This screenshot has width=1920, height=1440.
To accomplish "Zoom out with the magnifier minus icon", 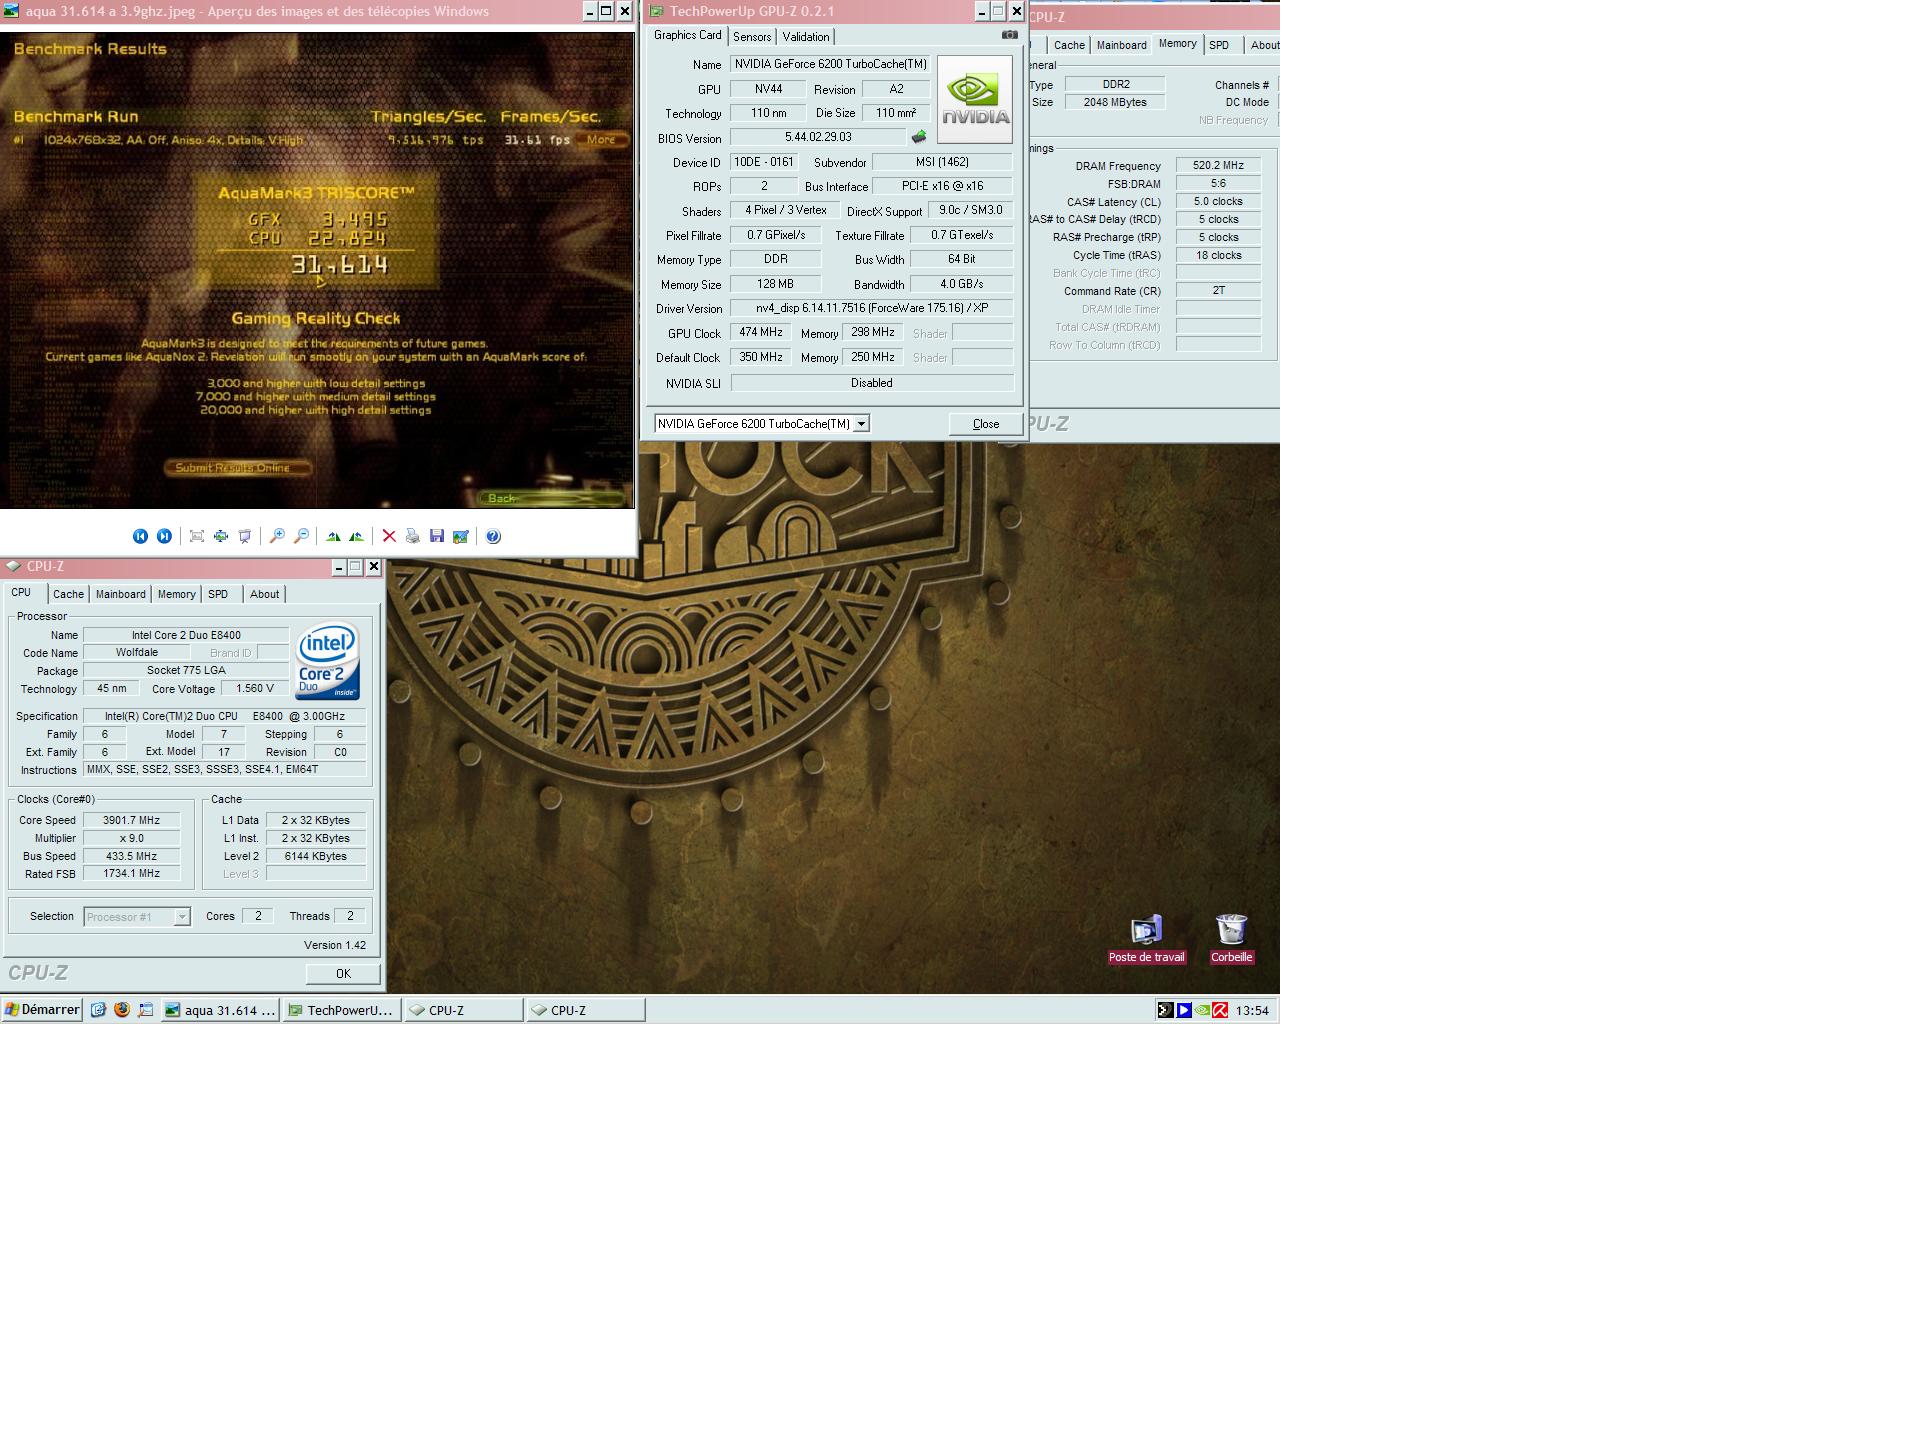I will pyautogui.click(x=301, y=537).
